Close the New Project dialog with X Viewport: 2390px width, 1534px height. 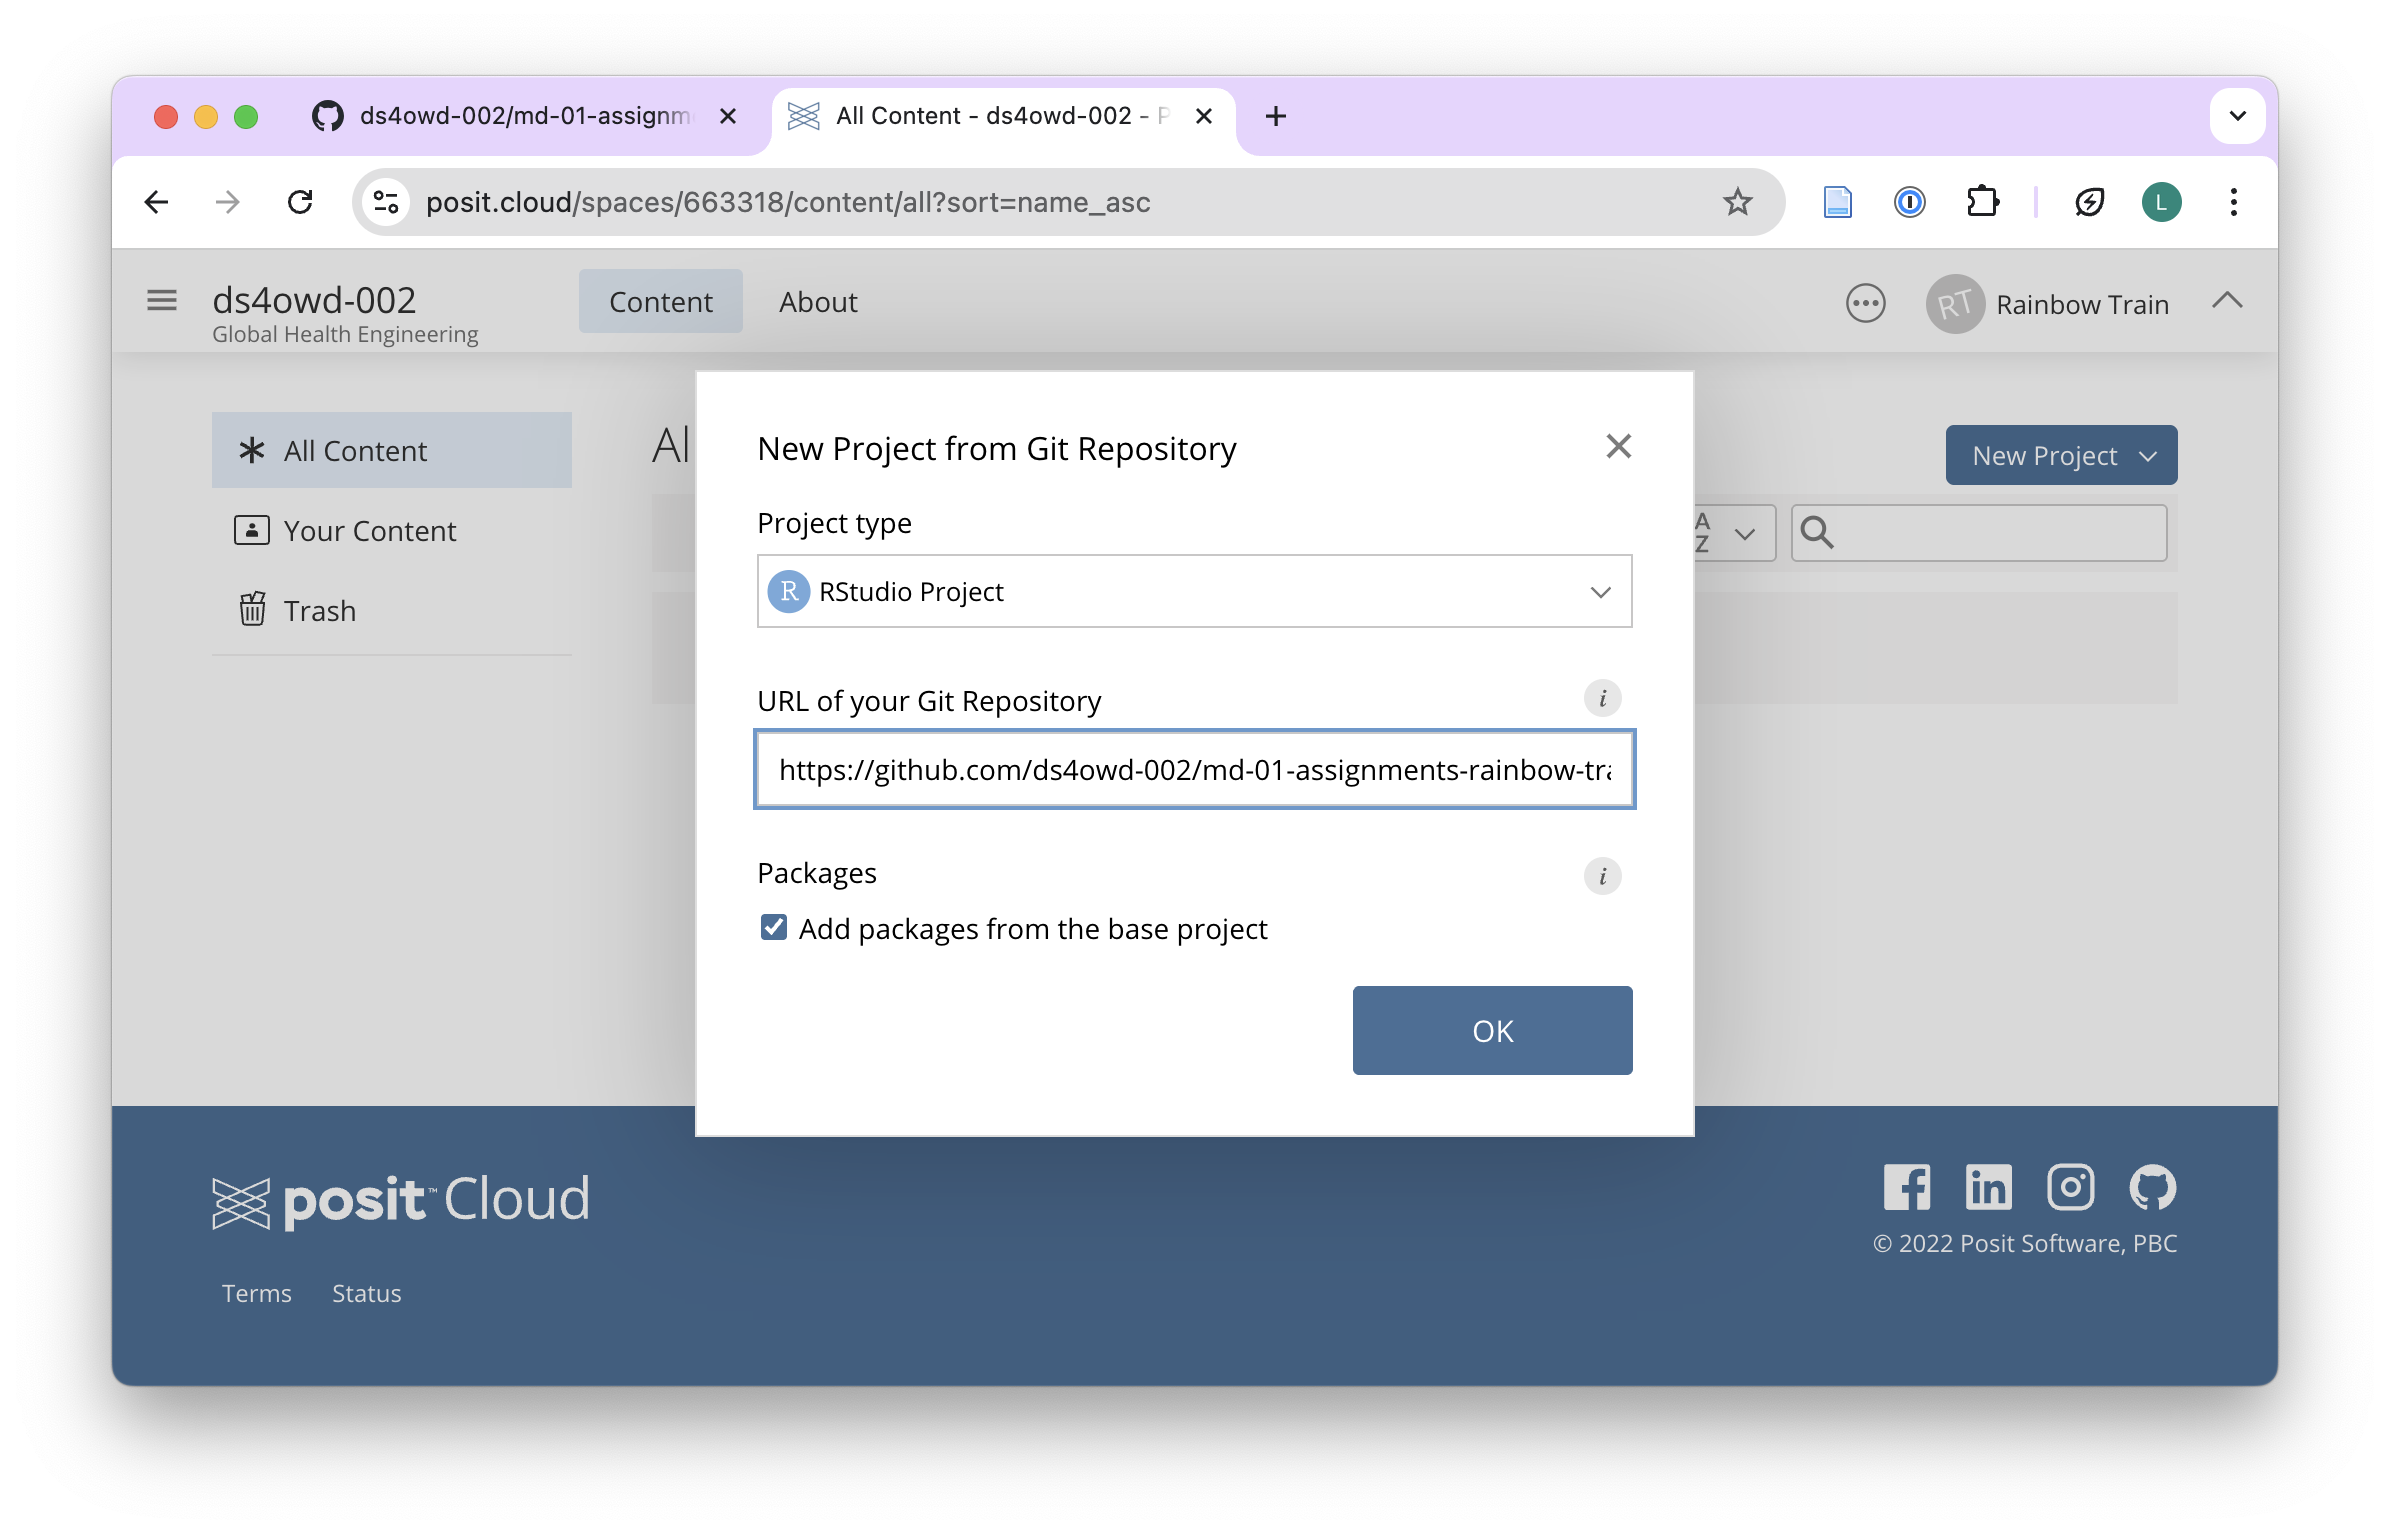tap(1618, 446)
